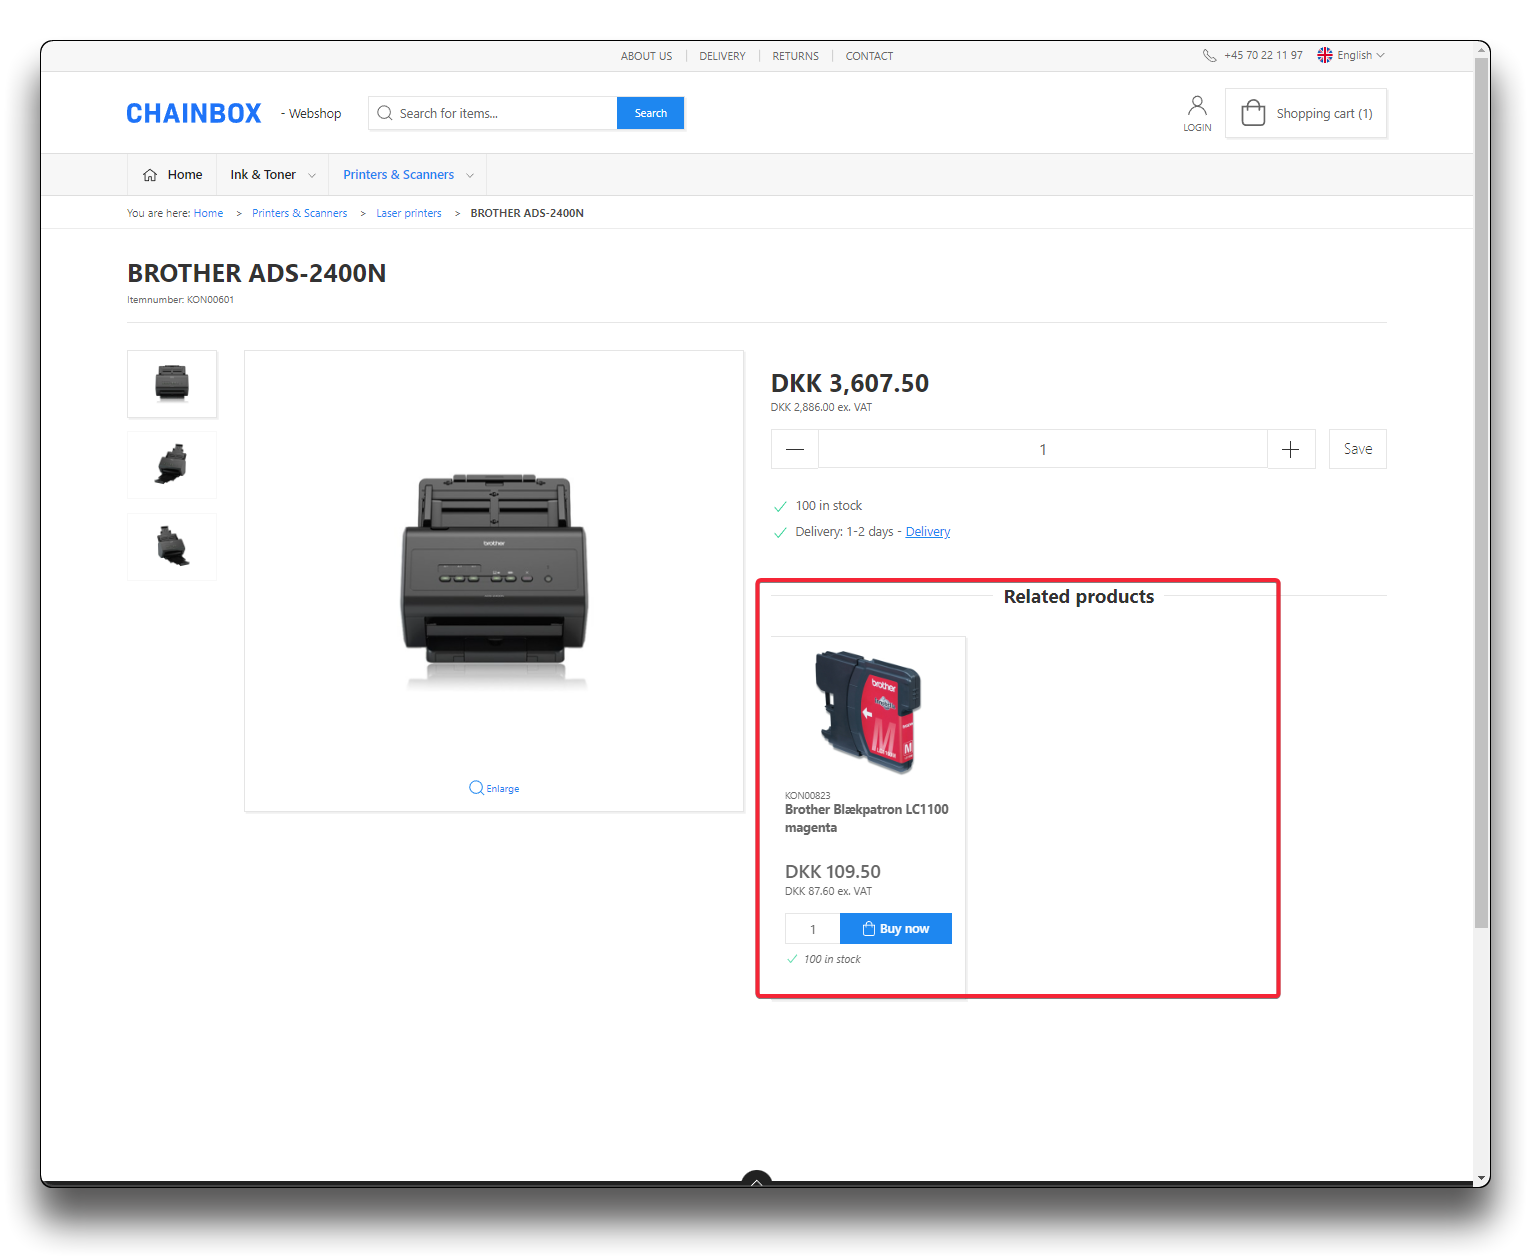Open Laser printers breadcrumb link
Screen dimensions: 1531x1260
coord(408,213)
